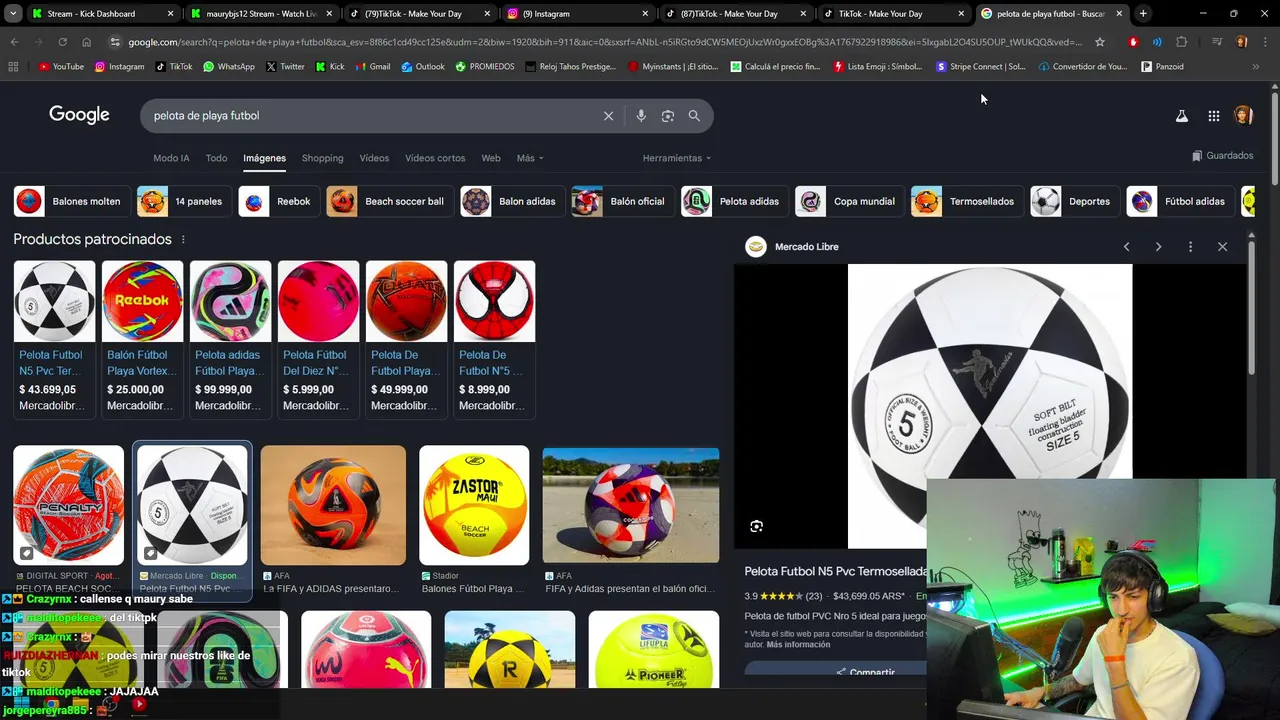Filter by 14 paneles chip

click(x=183, y=201)
